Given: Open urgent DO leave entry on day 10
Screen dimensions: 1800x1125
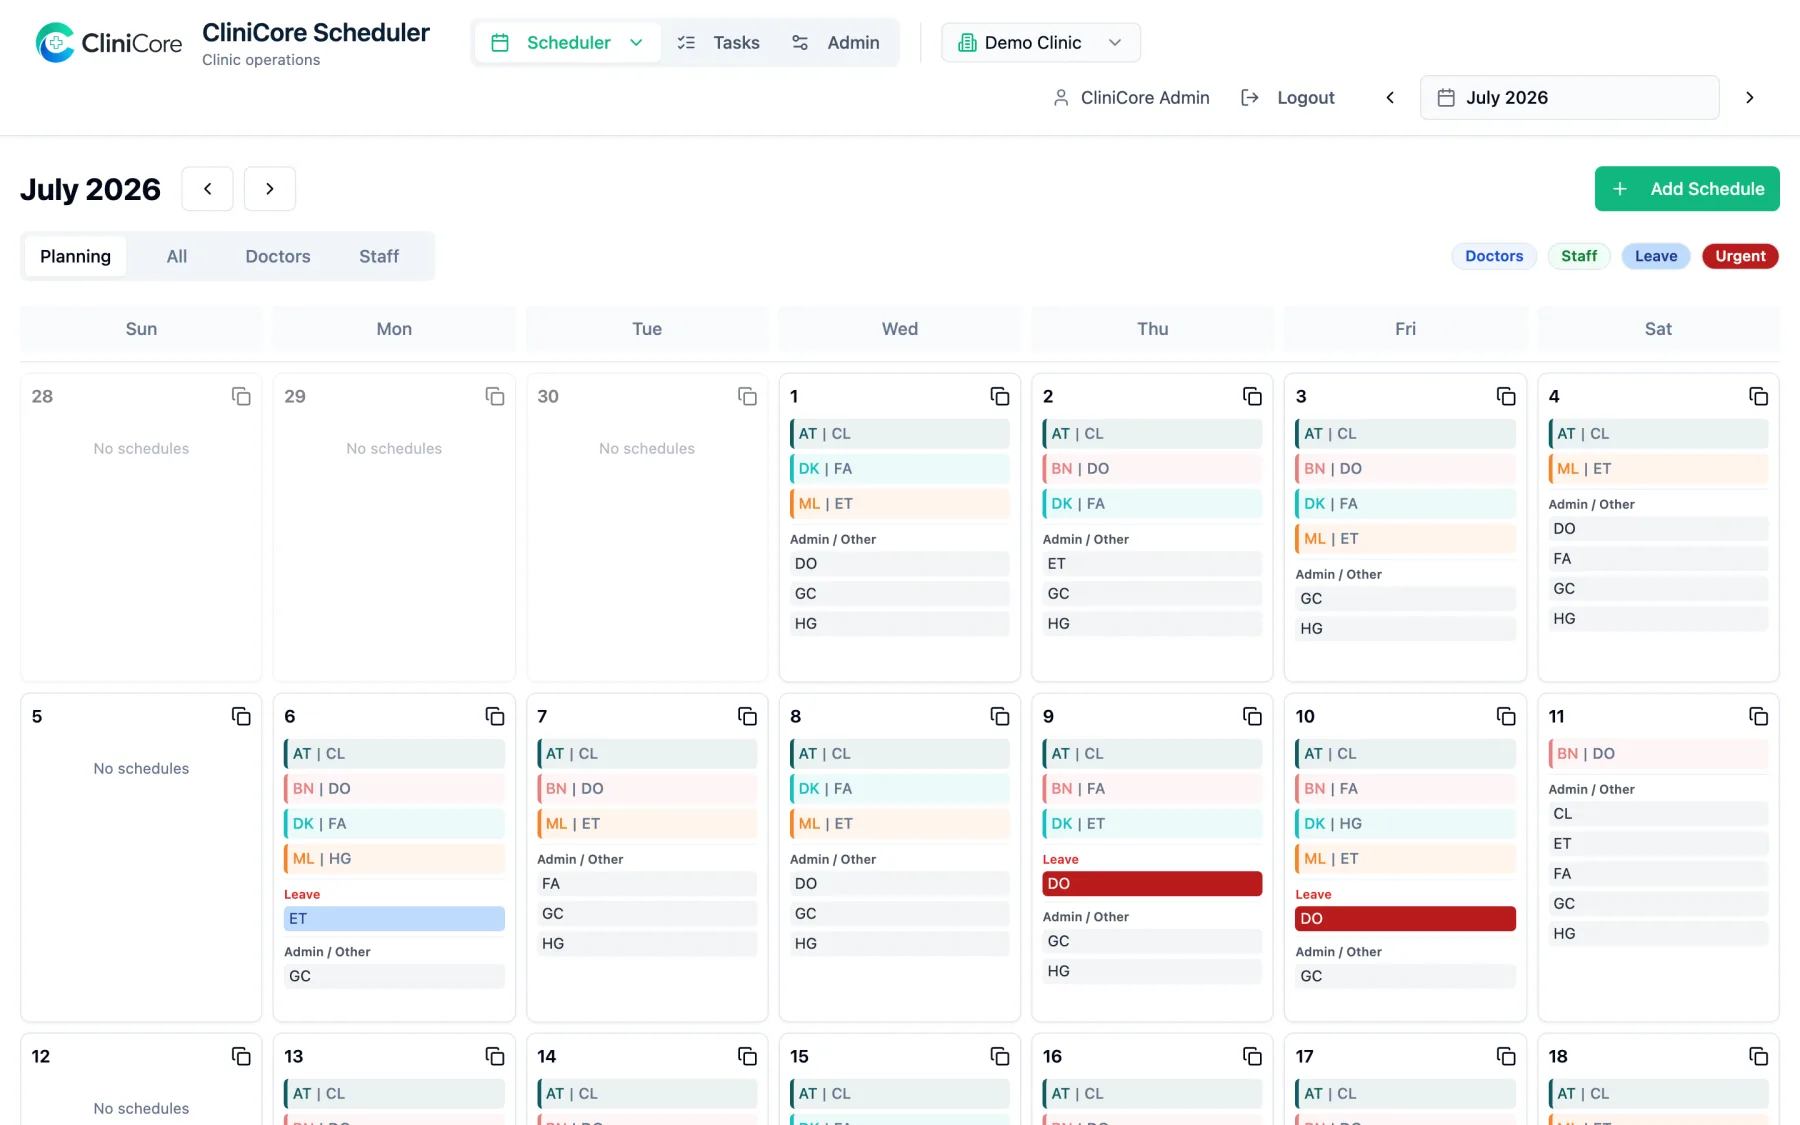Looking at the screenshot, I should pyautogui.click(x=1405, y=919).
